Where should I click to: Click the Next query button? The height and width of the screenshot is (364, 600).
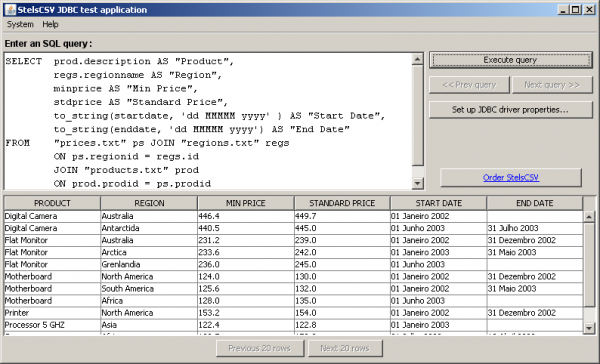click(552, 85)
